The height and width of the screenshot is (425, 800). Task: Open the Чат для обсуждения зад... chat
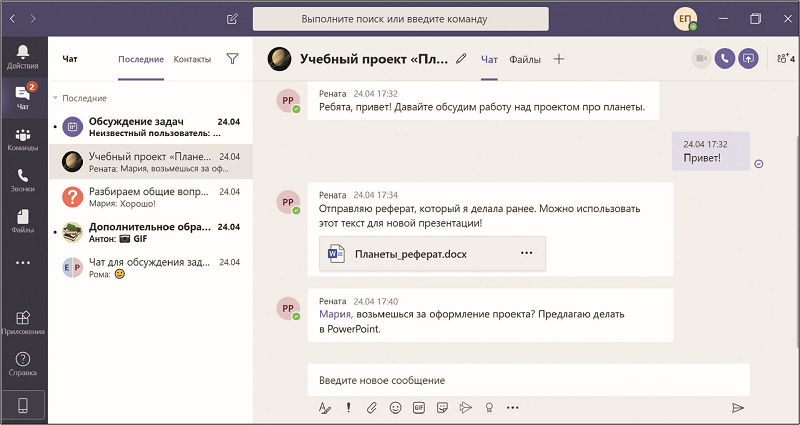point(151,267)
